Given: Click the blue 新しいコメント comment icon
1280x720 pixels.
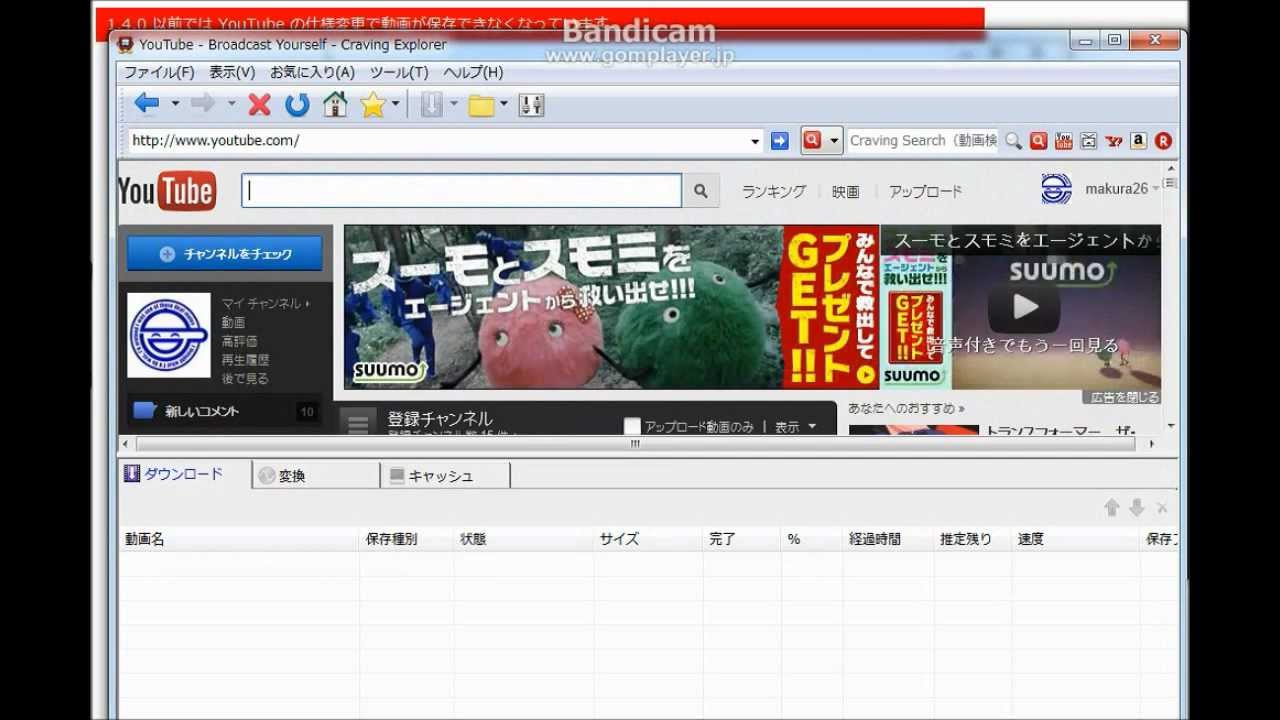Looking at the screenshot, I should point(145,410).
